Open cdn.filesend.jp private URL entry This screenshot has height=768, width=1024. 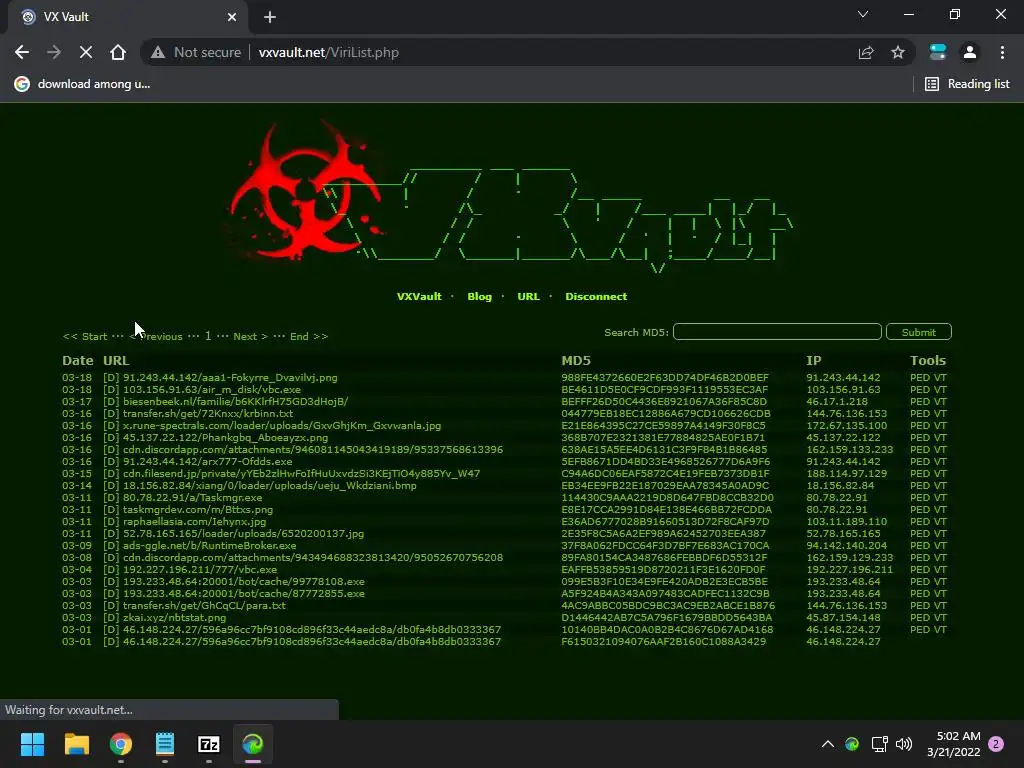301,473
